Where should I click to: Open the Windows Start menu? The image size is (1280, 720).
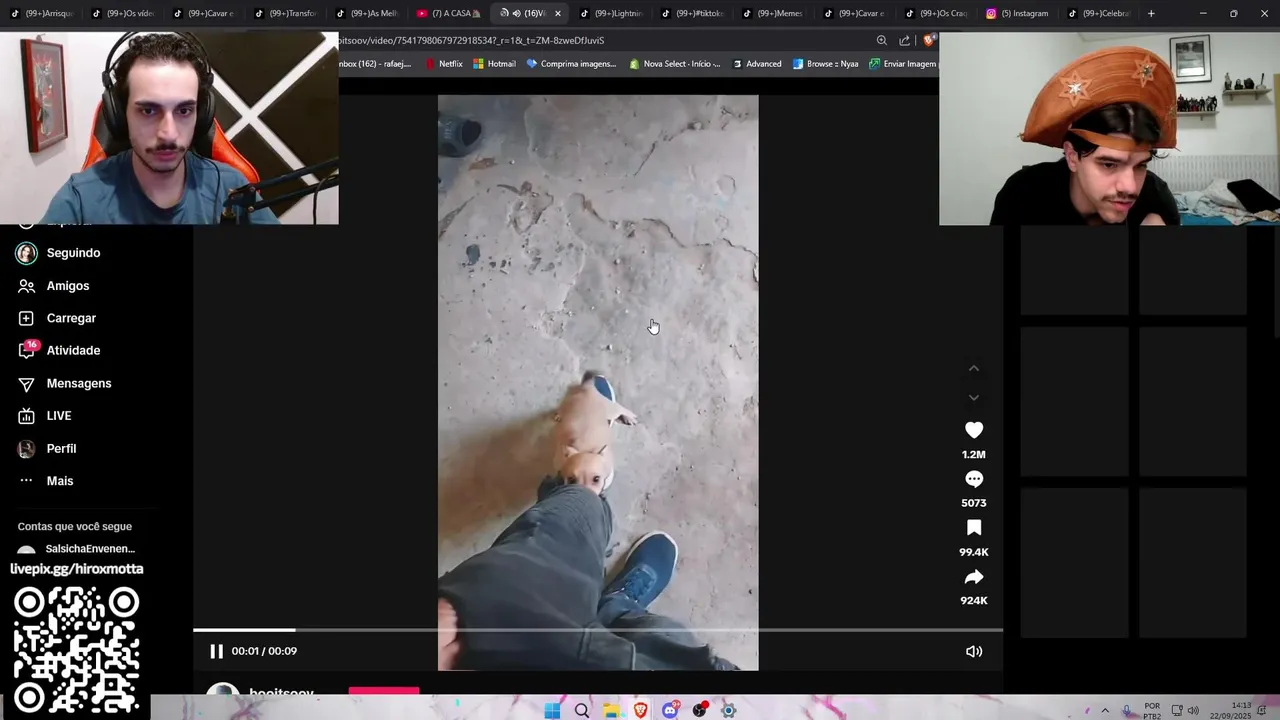pos(552,711)
